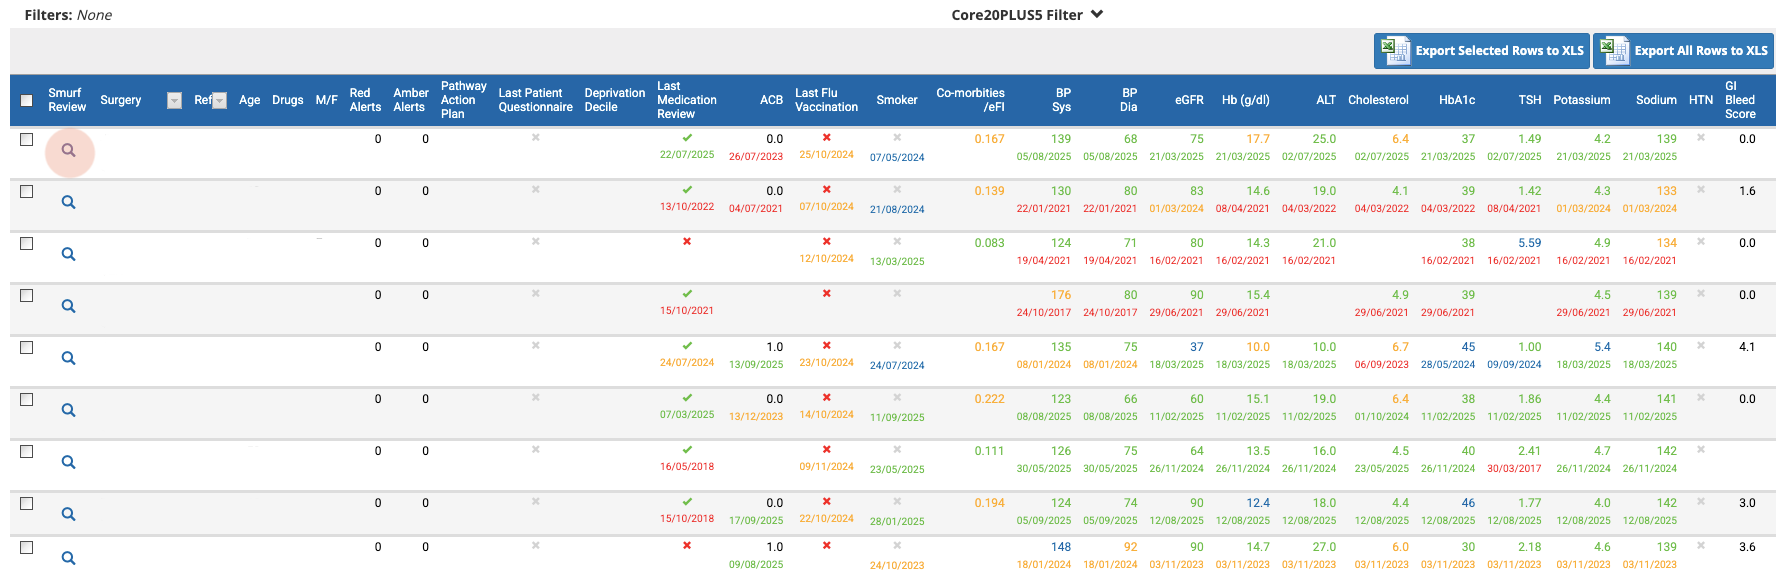Click green tick above medication review date 13/10/2022
The height and width of the screenshot is (577, 1776).
pos(687,190)
